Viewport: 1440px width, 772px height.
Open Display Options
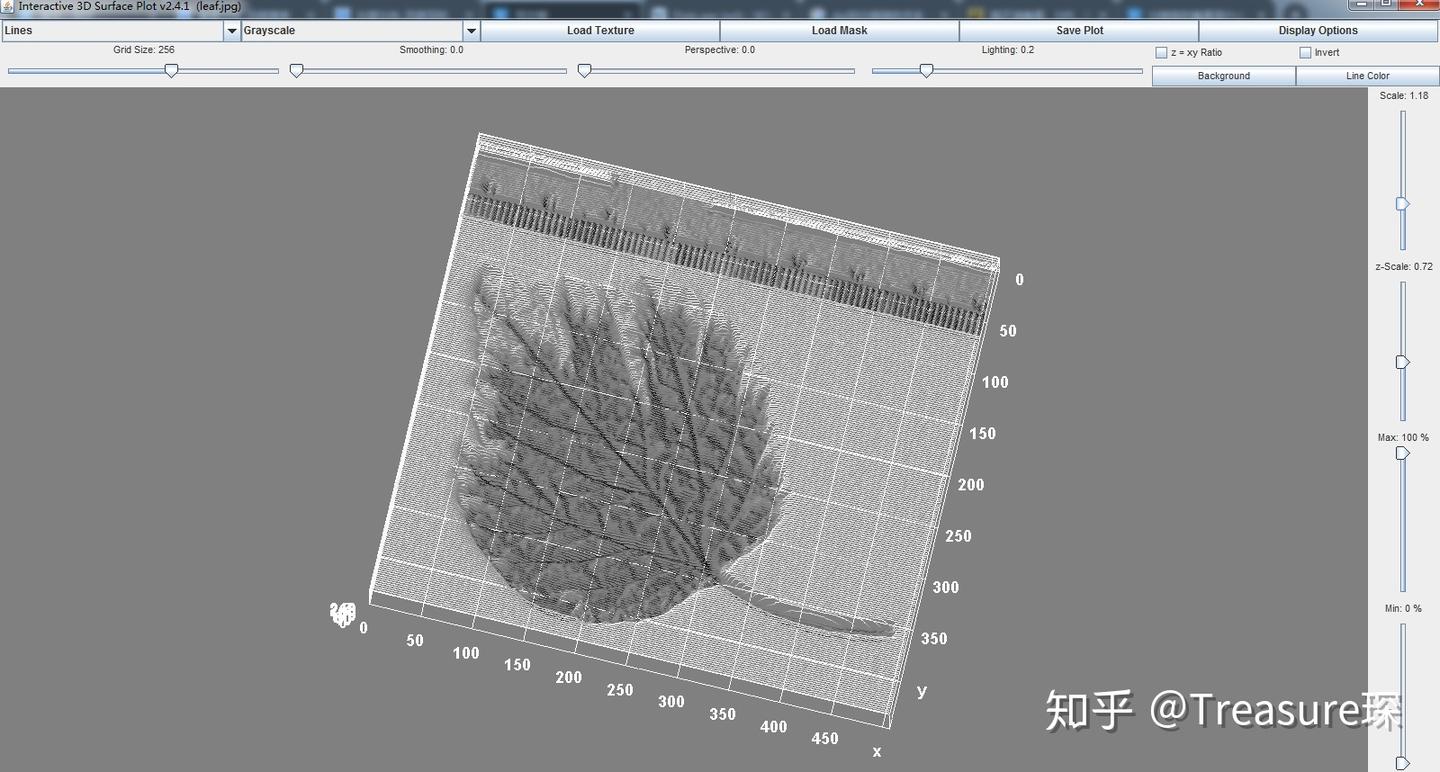tap(1317, 30)
